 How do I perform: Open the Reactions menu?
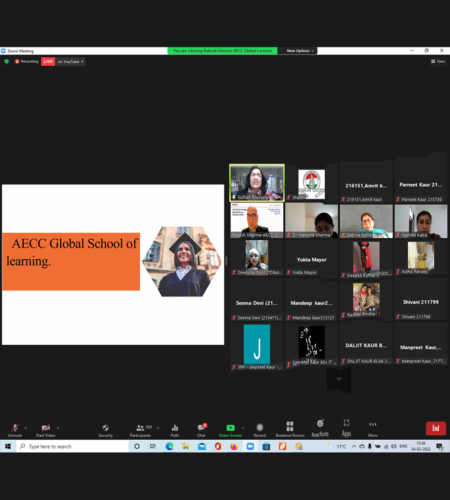pos(320,428)
